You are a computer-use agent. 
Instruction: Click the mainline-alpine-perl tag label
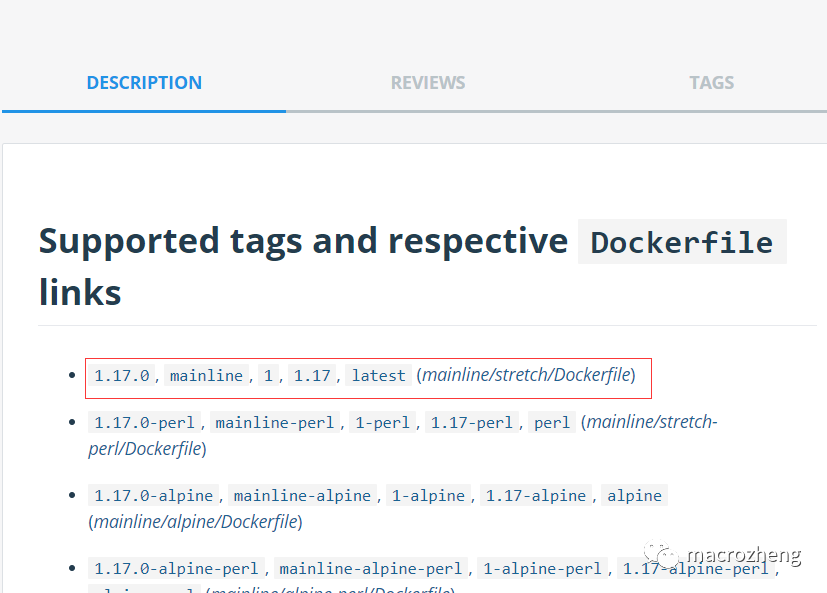click(x=371, y=569)
